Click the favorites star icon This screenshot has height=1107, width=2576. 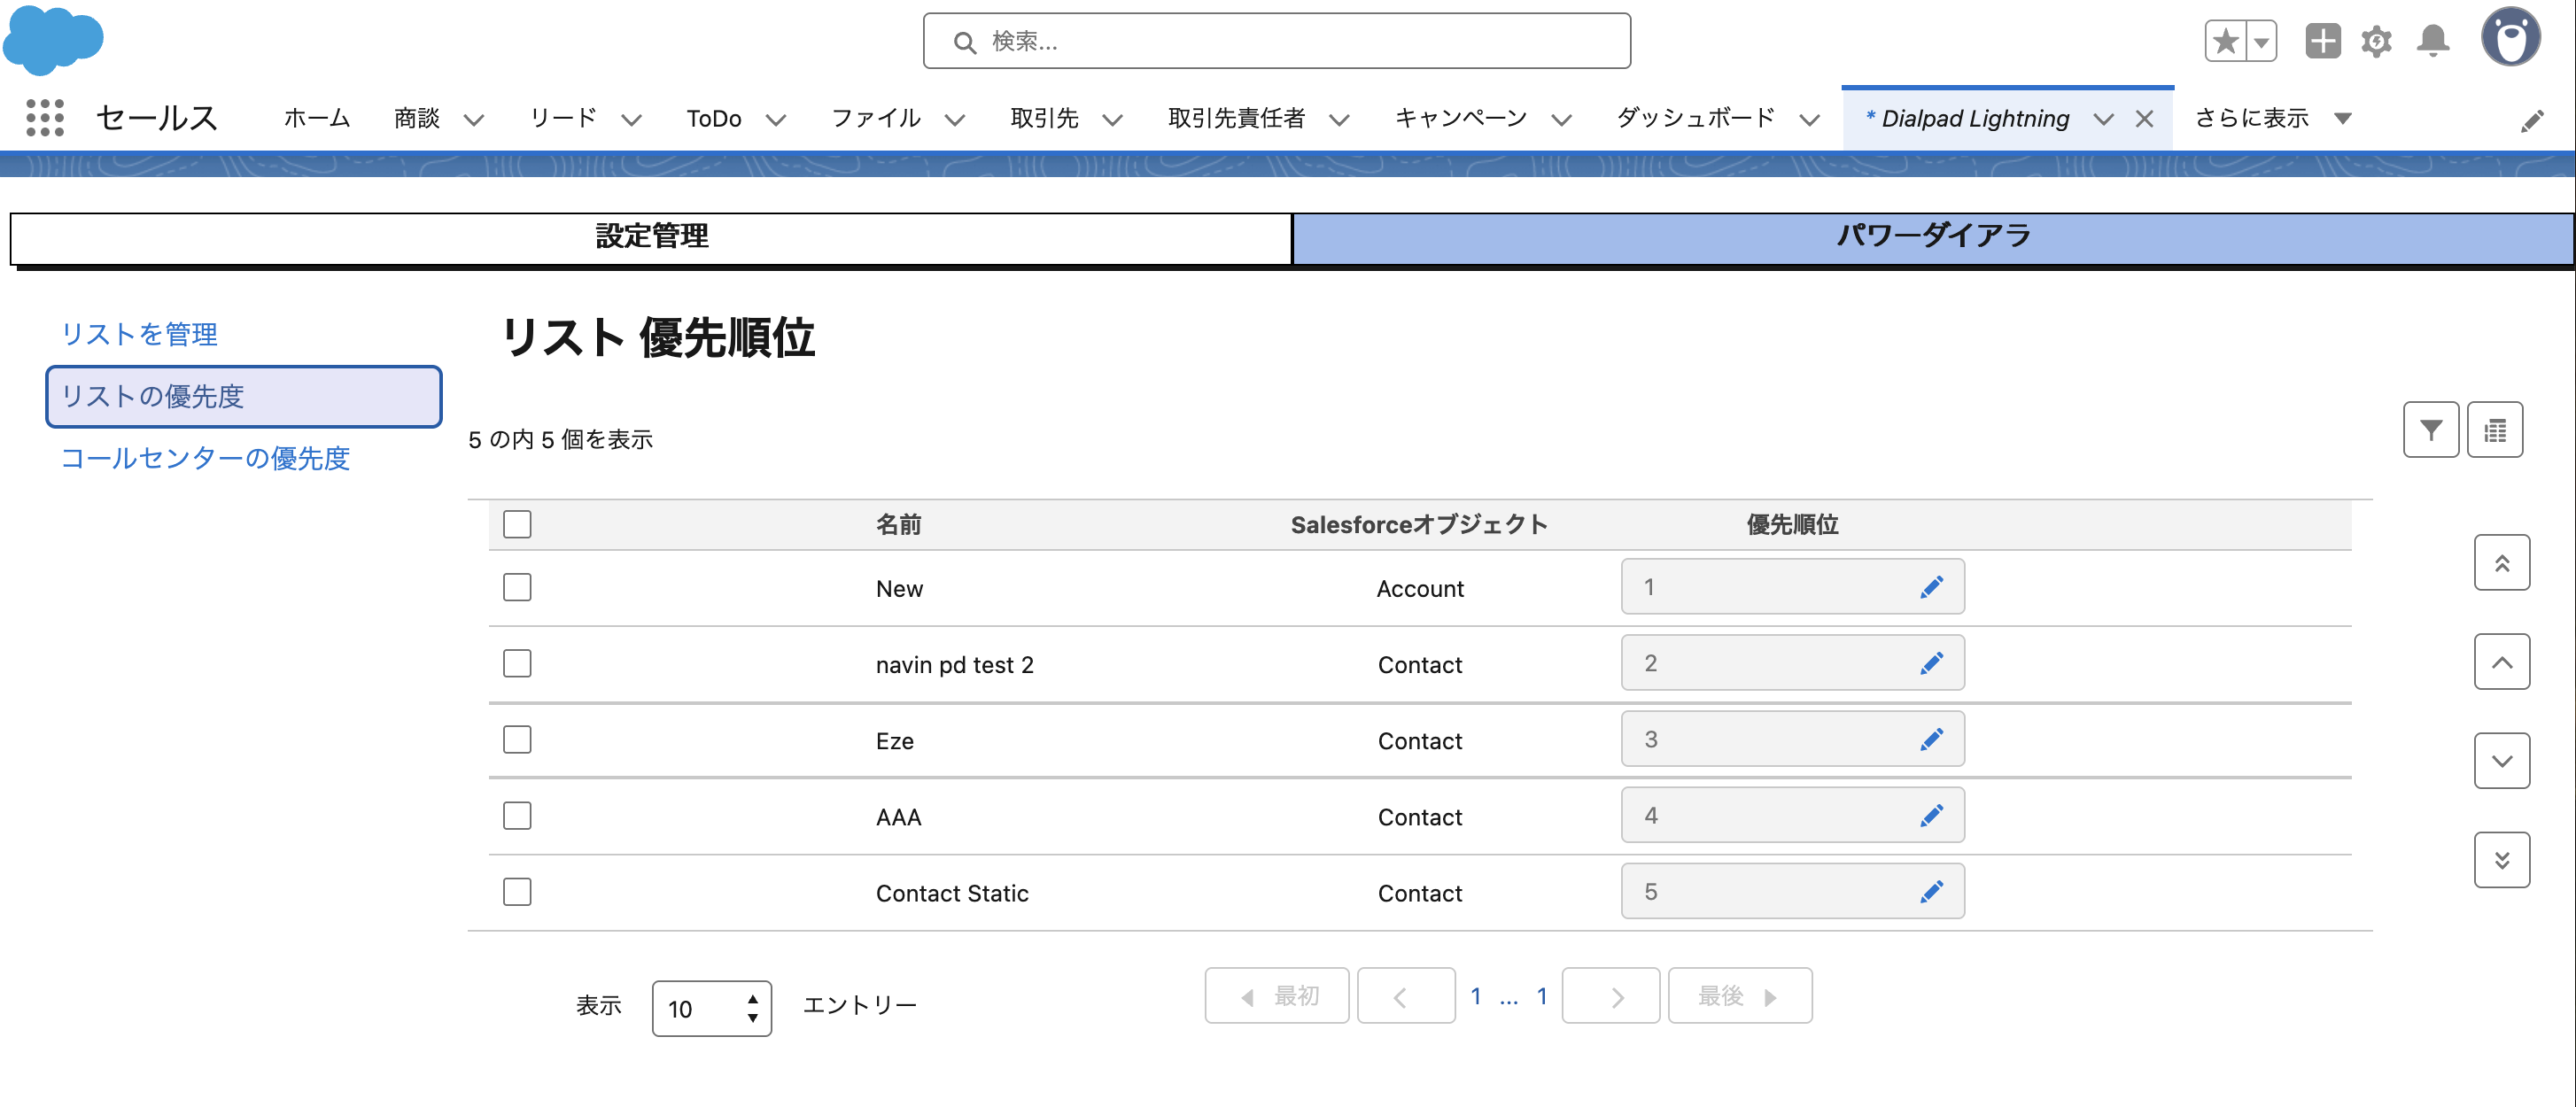coord(2225,41)
